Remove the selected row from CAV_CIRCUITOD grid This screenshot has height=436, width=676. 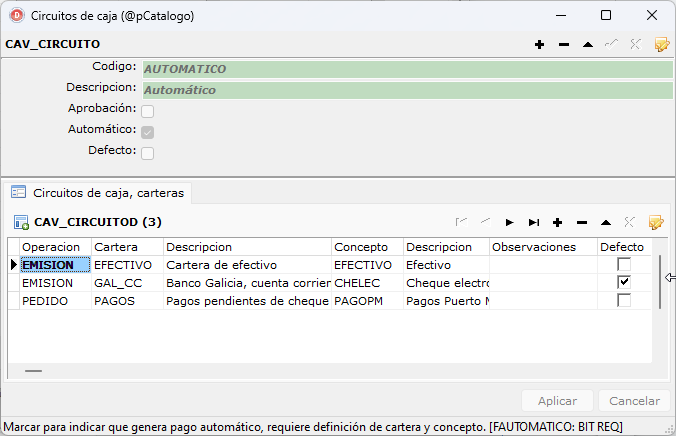point(581,222)
